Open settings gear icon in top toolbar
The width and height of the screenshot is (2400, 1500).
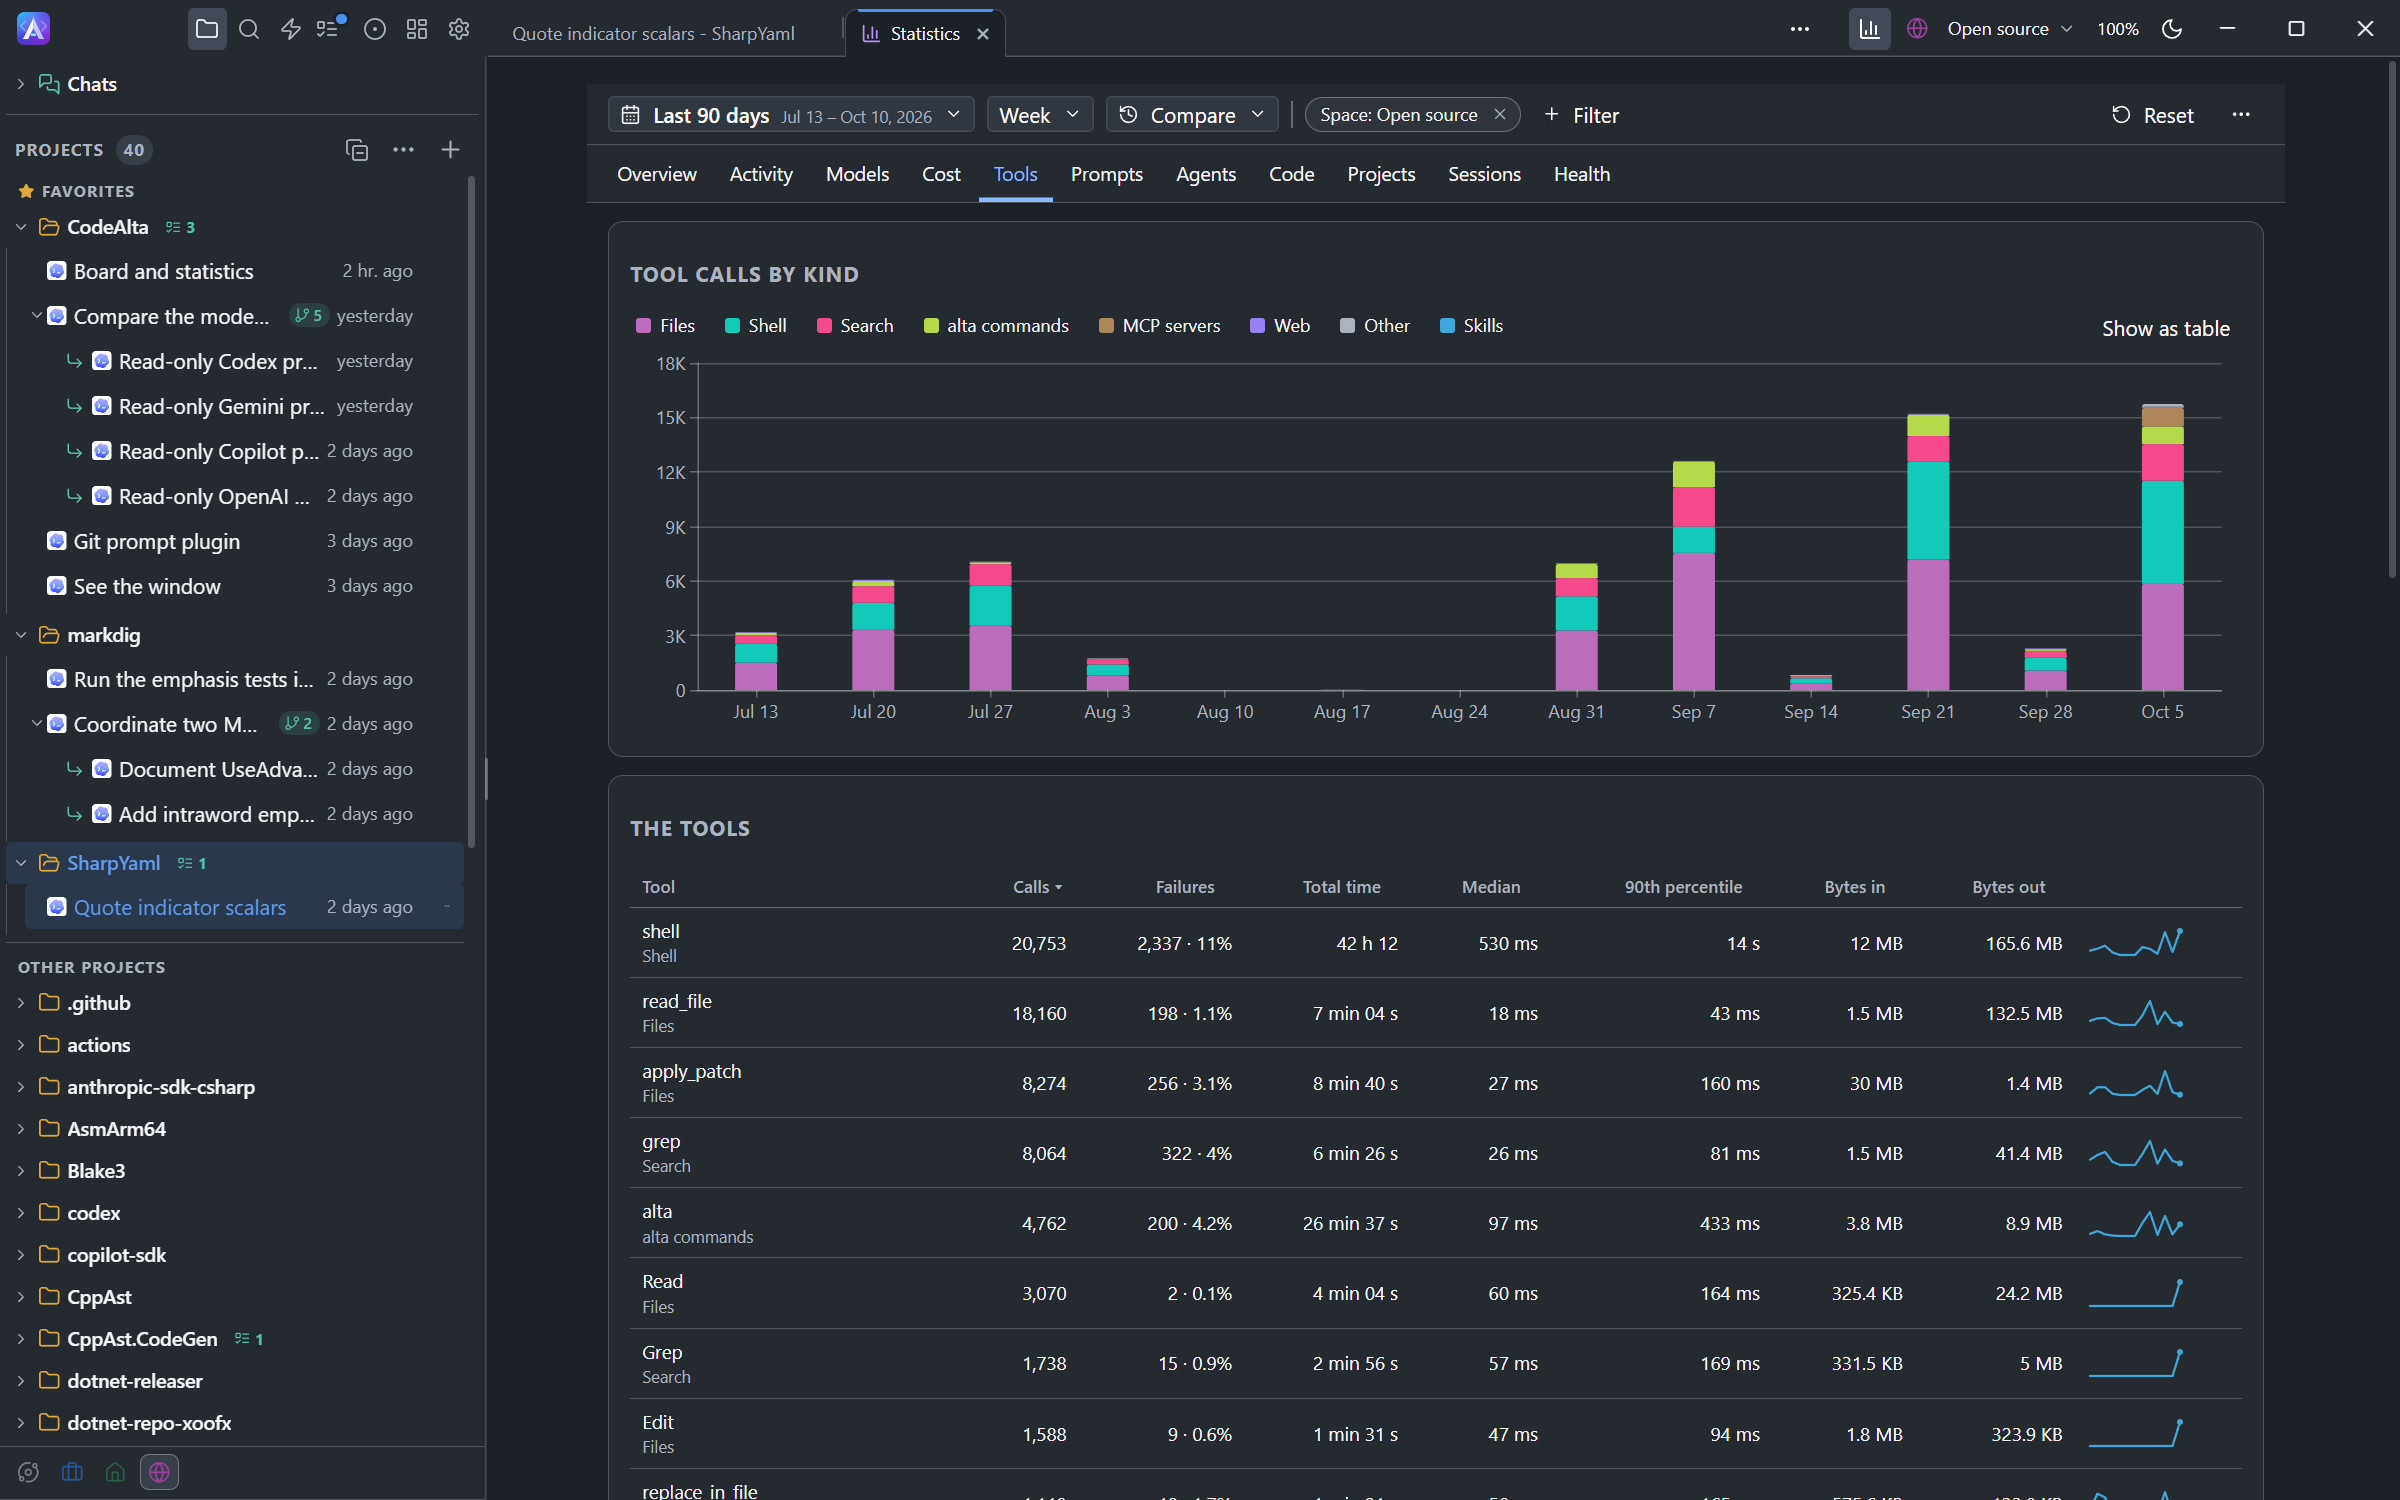459,30
